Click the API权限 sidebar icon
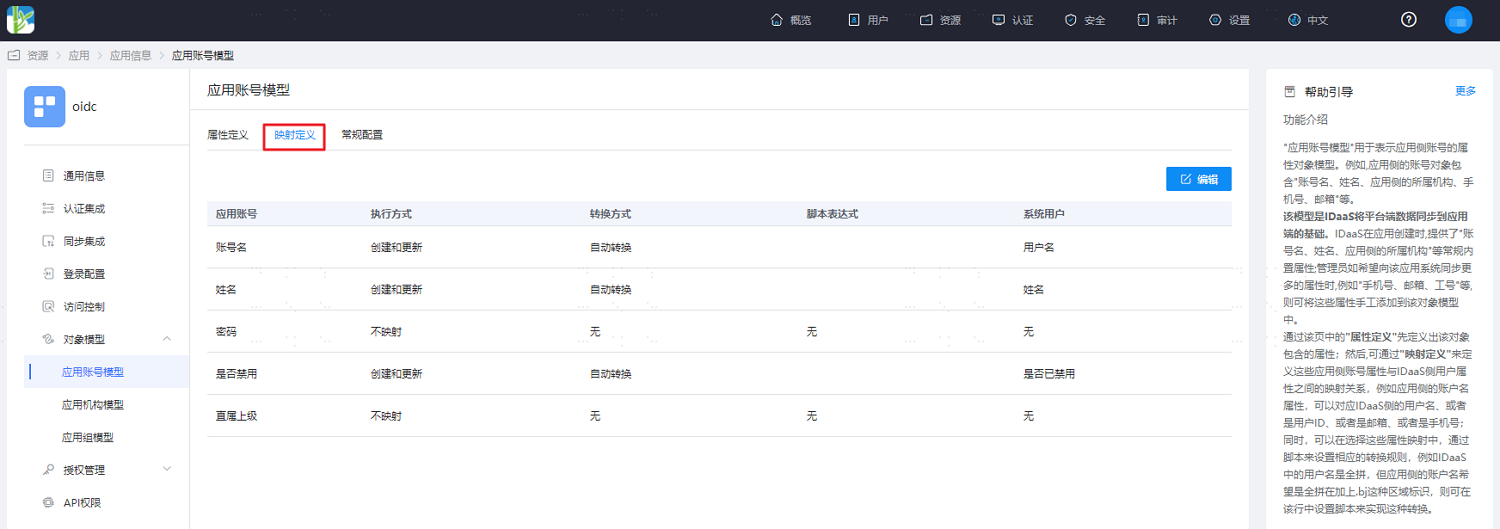Viewport: 1500px width, 529px height. [x=47, y=503]
